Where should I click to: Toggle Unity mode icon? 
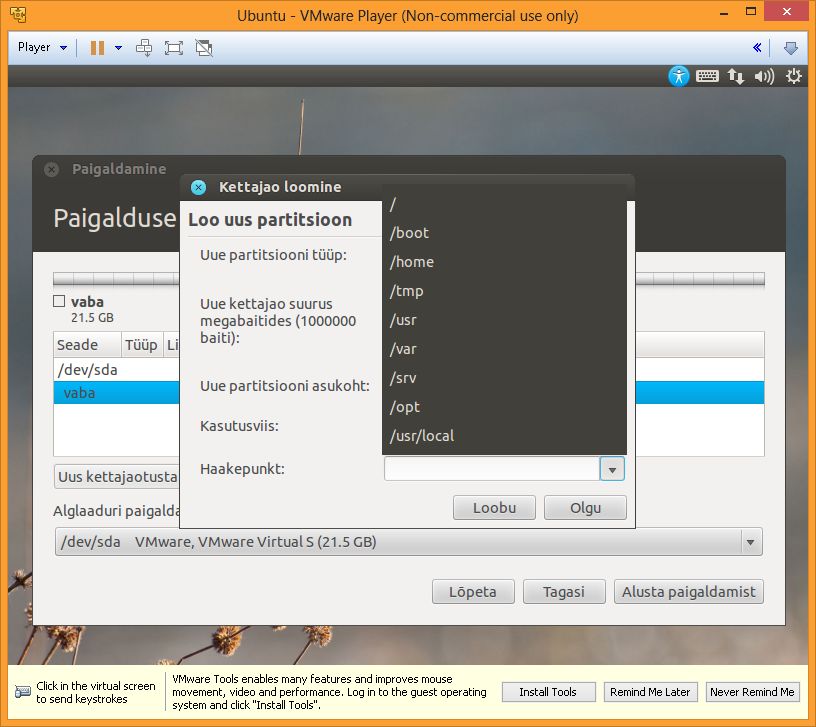pyautogui.click(x=204, y=48)
